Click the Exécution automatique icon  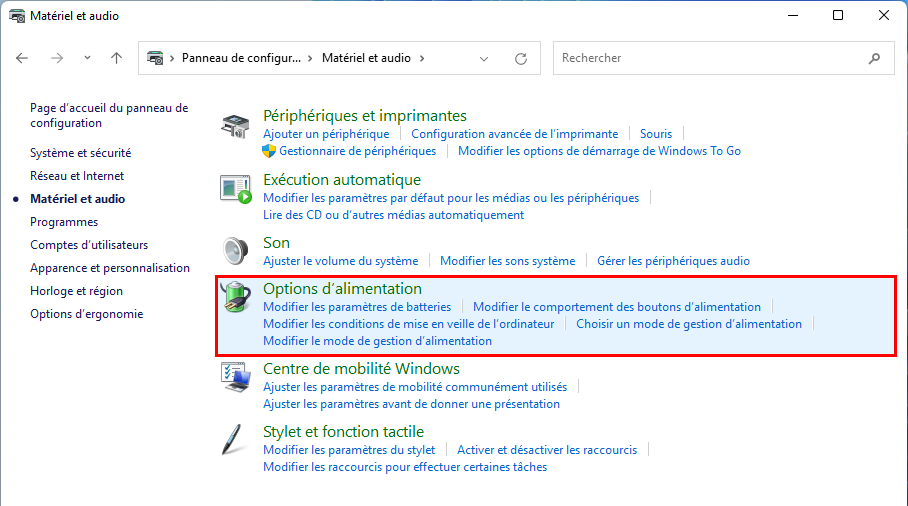coord(236,189)
